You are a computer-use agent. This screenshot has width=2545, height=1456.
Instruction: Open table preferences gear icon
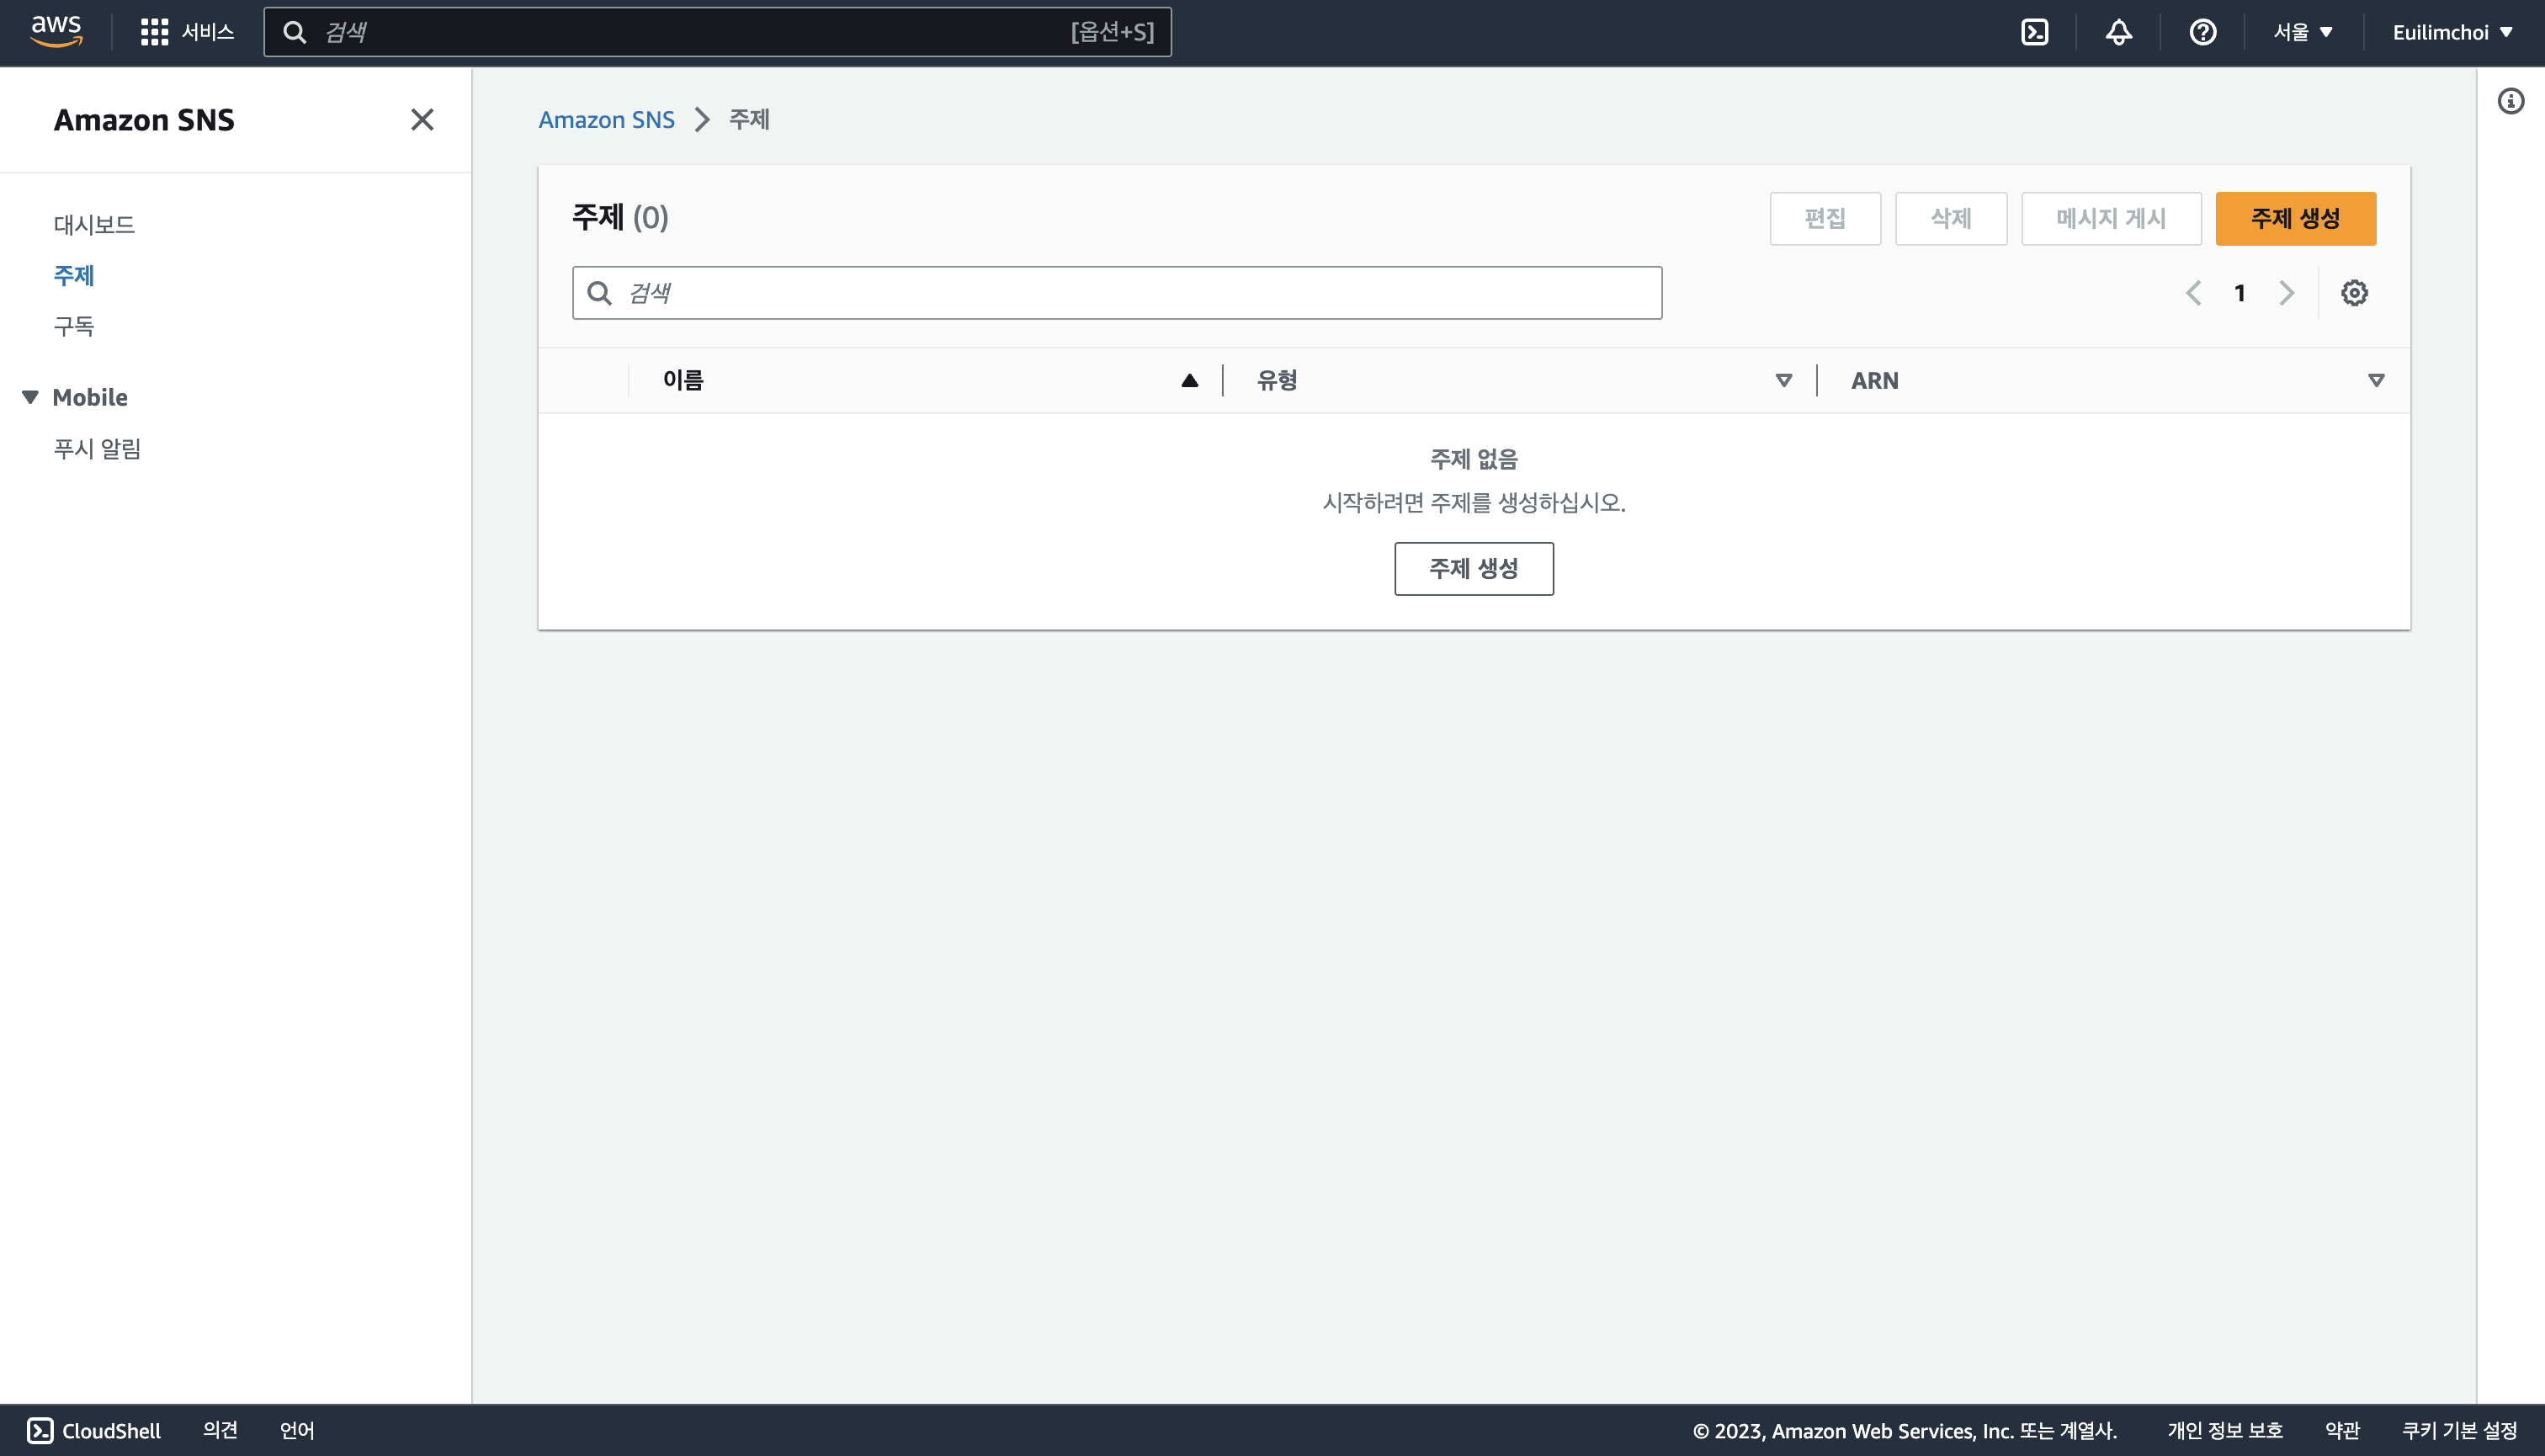click(2354, 293)
